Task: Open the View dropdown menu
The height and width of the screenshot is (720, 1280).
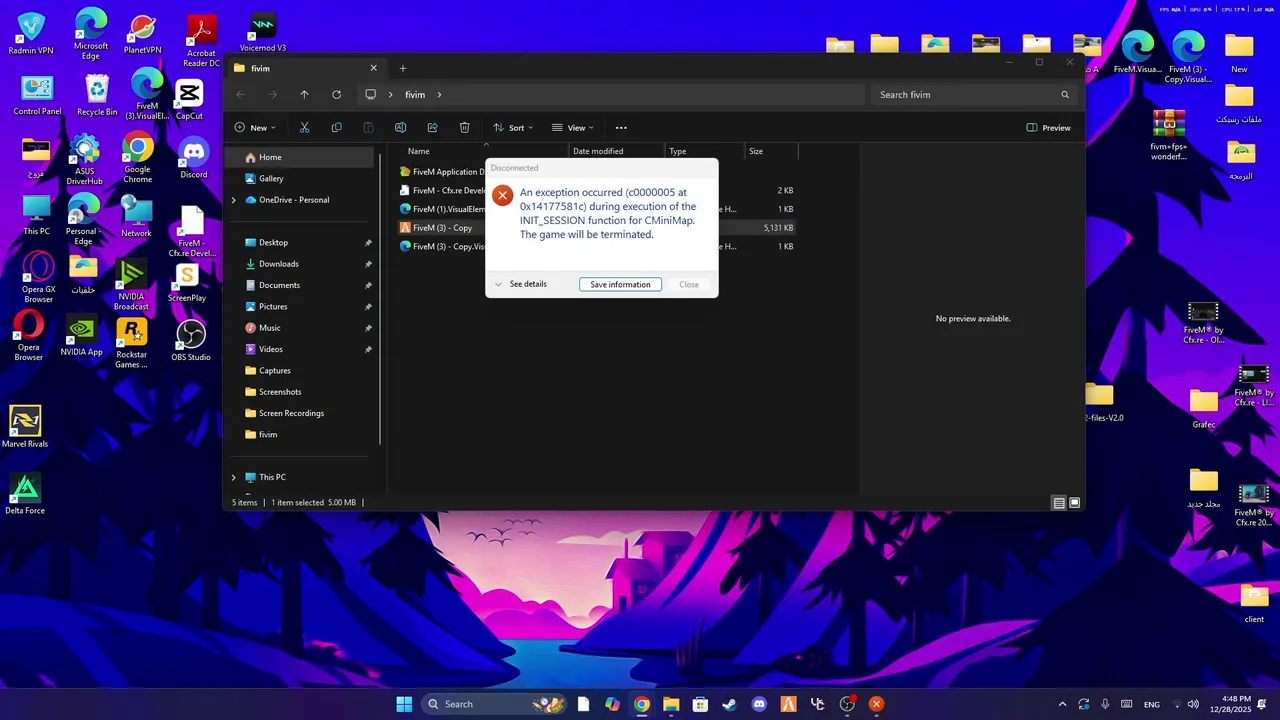Action: (573, 128)
